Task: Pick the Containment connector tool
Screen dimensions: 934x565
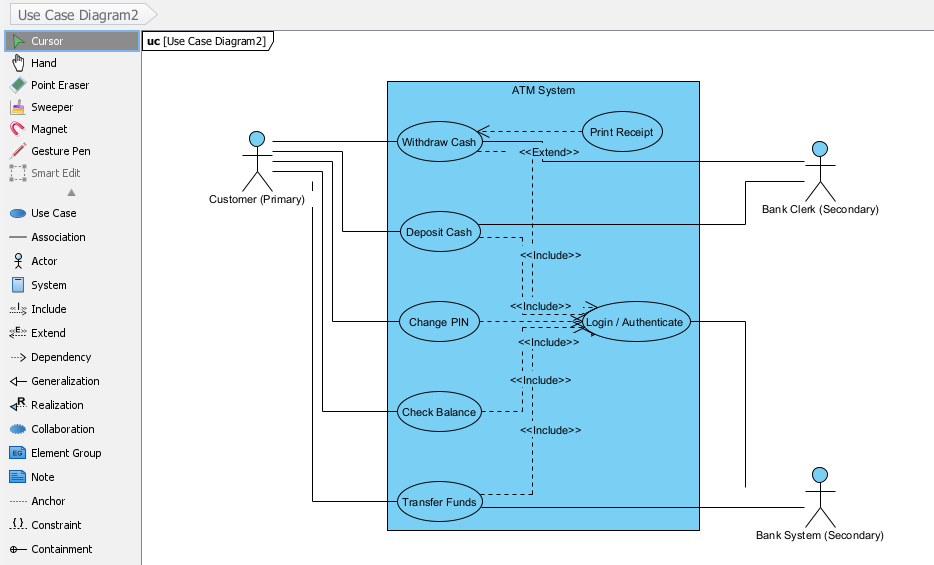Action: point(72,549)
